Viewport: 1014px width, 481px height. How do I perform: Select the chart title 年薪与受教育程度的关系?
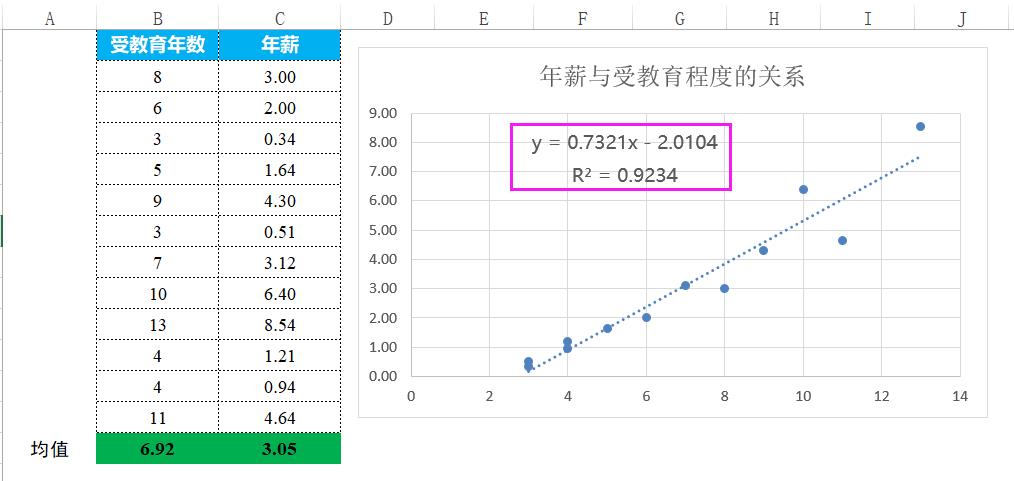pyautogui.click(x=672, y=77)
